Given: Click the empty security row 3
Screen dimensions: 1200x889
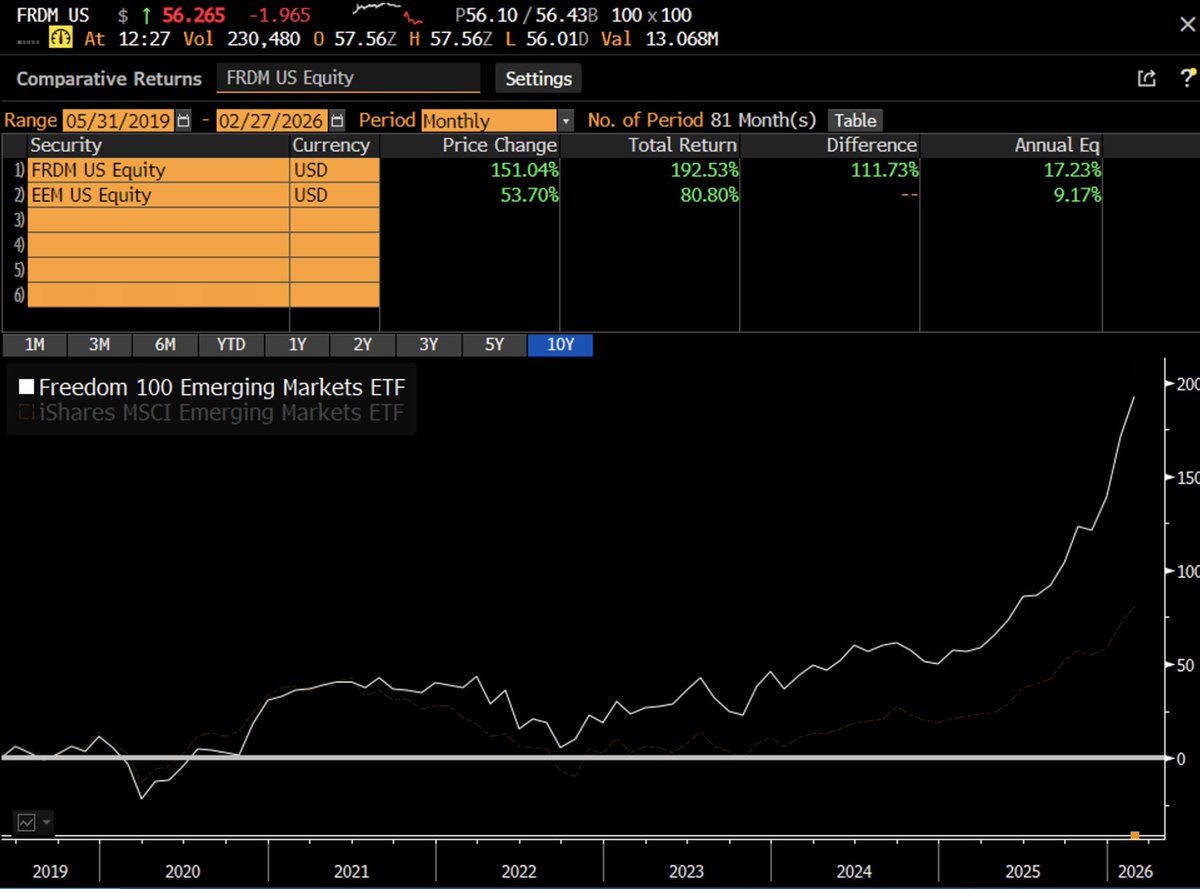Looking at the screenshot, I should coord(158,220).
